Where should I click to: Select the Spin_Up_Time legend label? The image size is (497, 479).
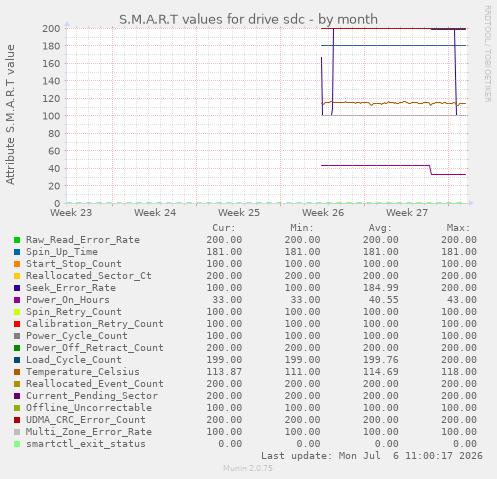[62, 252]
